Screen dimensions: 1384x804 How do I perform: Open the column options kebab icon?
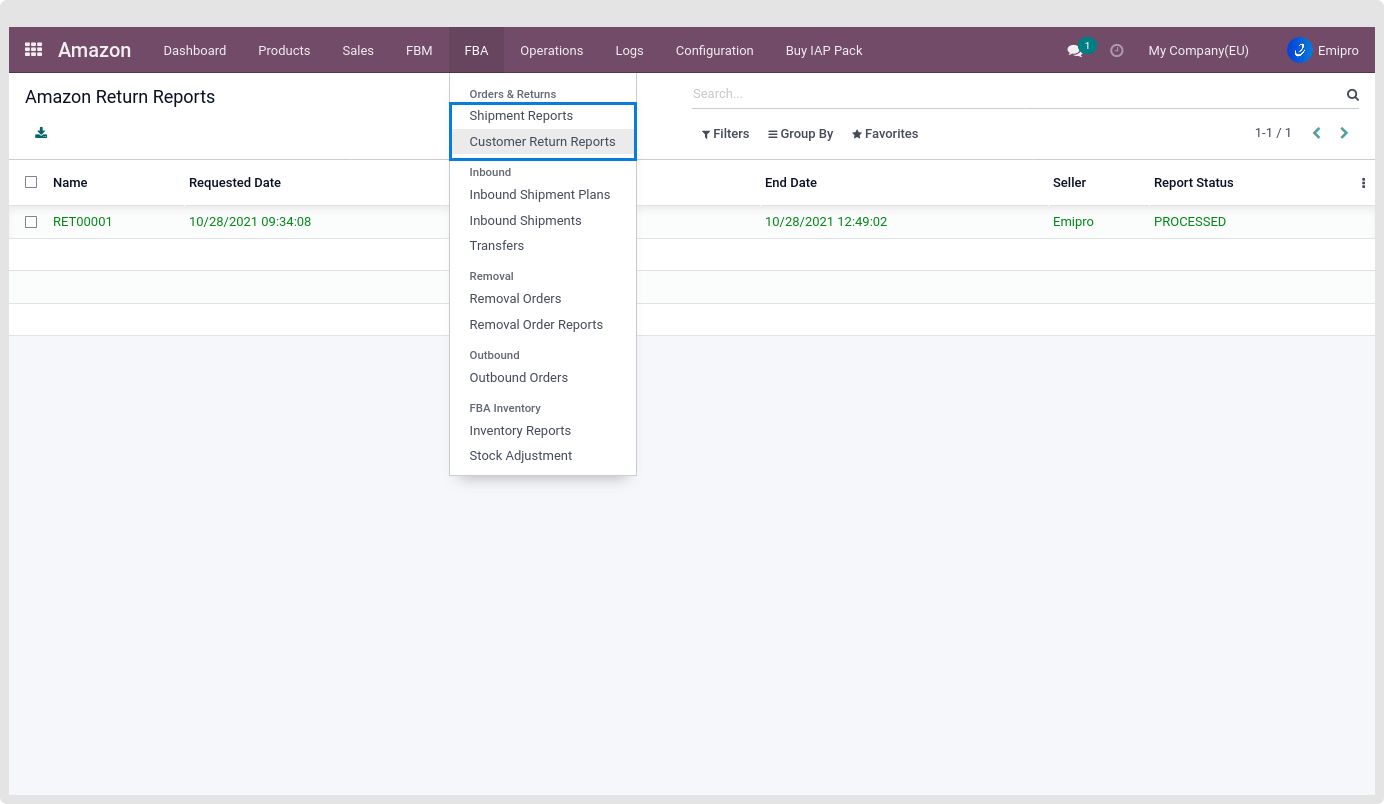coord(1363,183)
